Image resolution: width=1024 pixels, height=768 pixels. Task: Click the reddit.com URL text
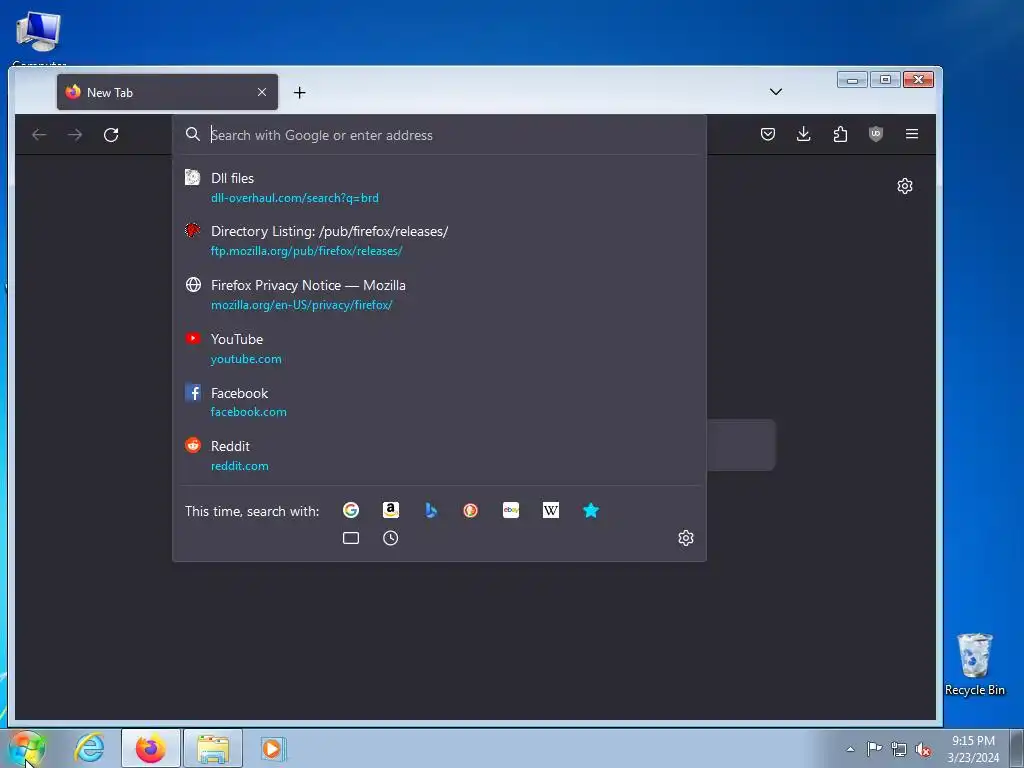[240, 466]
